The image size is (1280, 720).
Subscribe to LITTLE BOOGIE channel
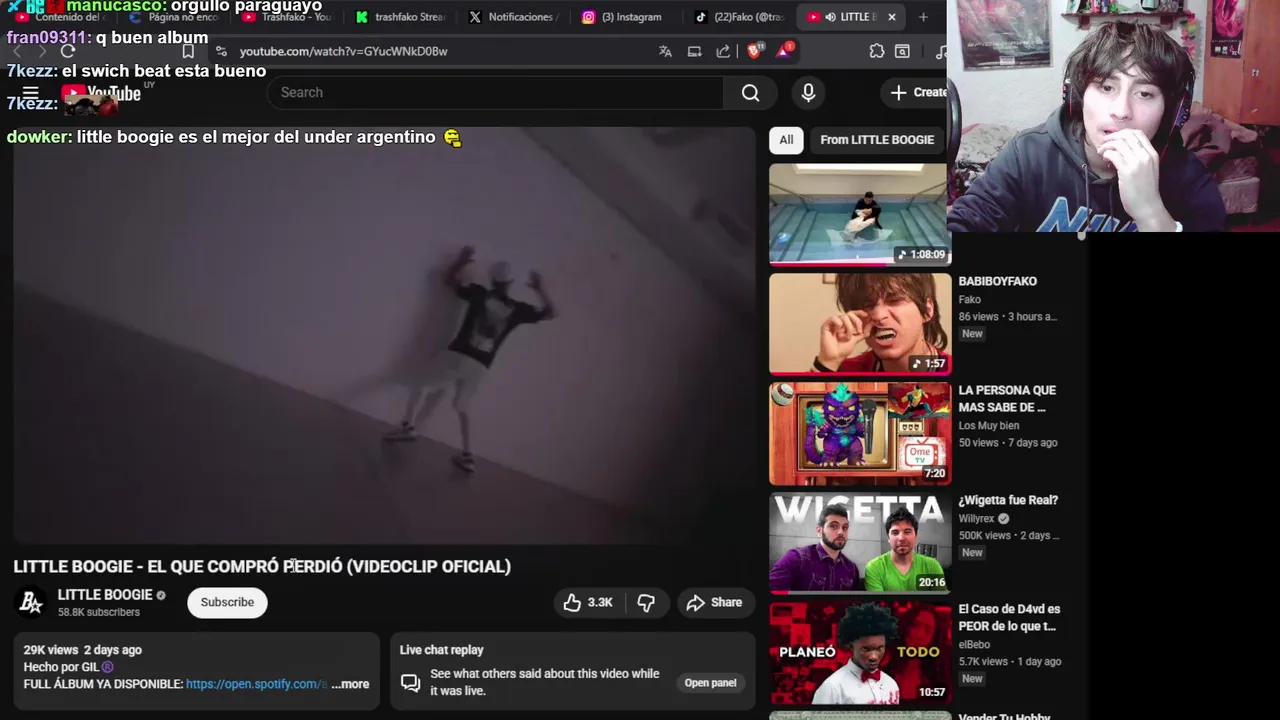pos(227,602)
